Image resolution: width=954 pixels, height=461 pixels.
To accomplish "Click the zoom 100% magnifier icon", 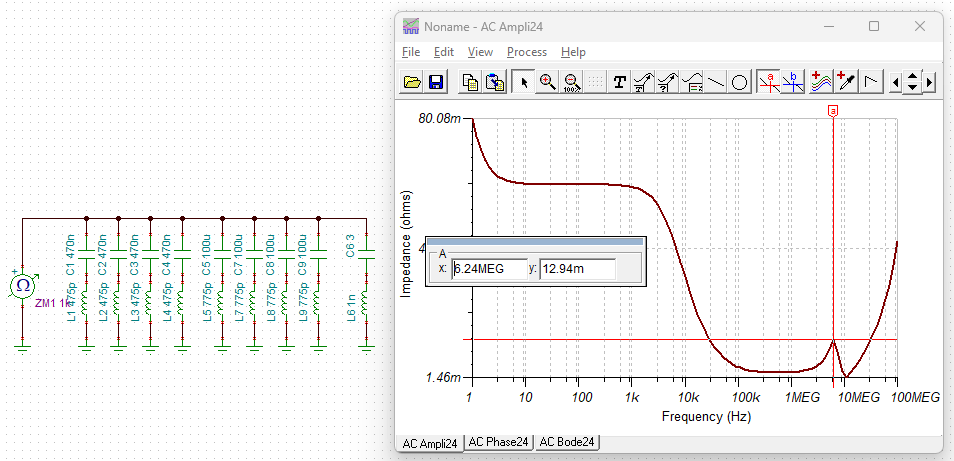I will [x=571, y=82].
